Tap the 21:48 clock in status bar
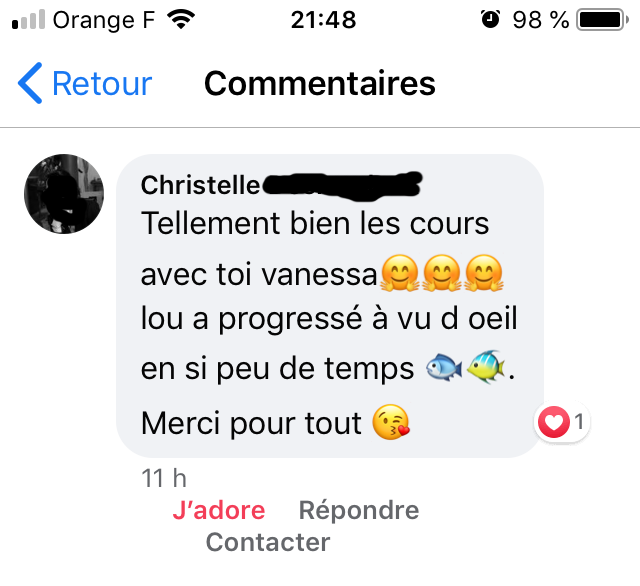The image size is (640, 586). [x=323, y=20]
